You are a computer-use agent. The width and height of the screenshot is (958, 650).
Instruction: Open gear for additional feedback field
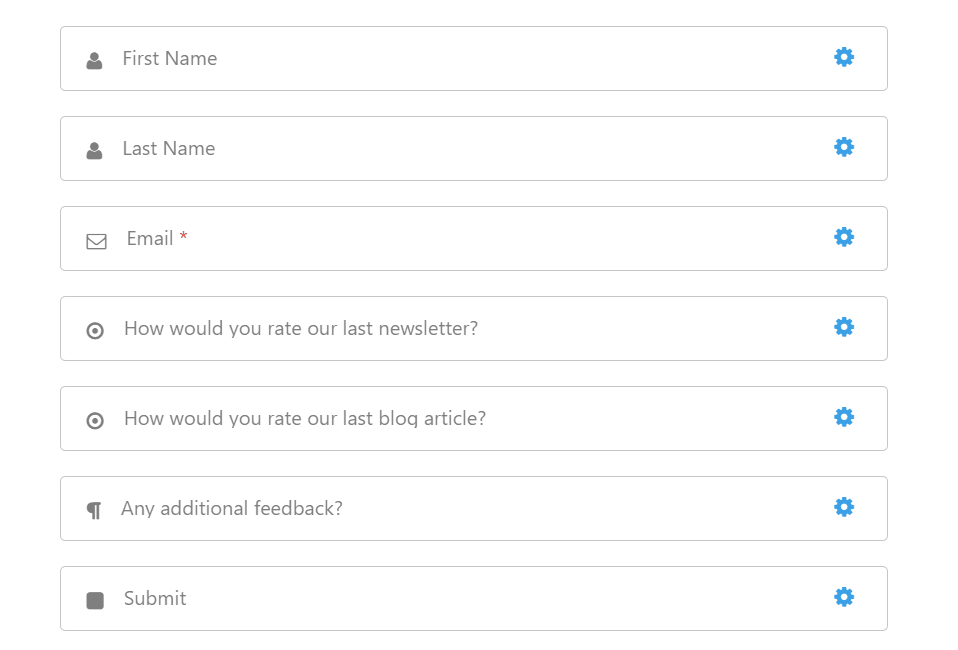pos(844,506)
